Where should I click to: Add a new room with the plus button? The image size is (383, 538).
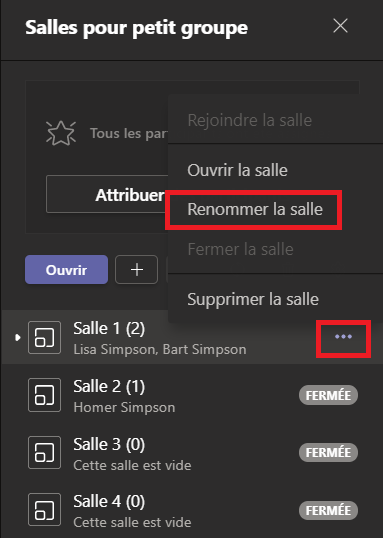click(x=137, y=270)
